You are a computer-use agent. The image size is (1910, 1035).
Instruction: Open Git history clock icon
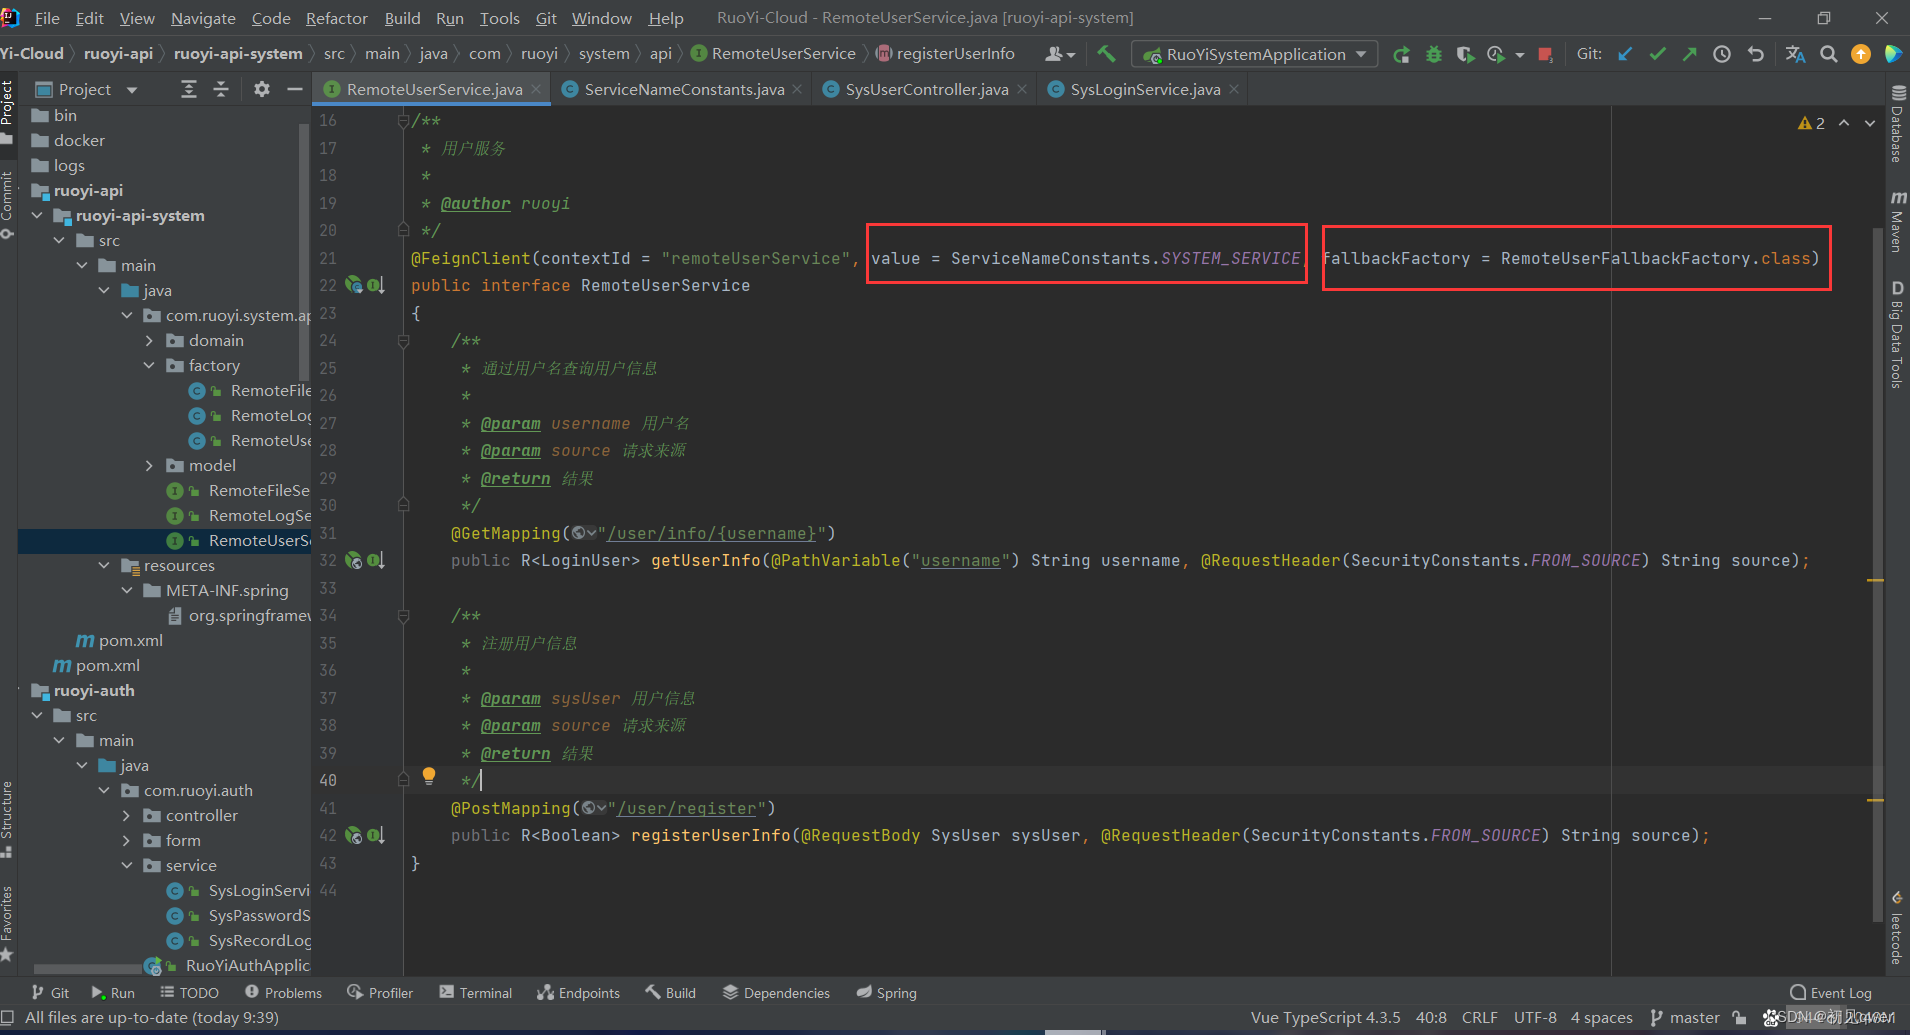pyautogui.click(x=1722, y=54)
